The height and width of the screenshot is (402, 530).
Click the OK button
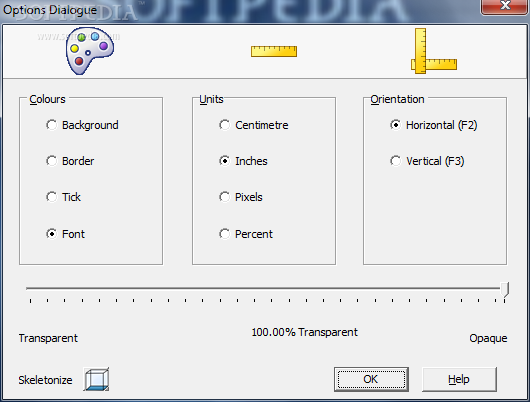click(371, 379)
